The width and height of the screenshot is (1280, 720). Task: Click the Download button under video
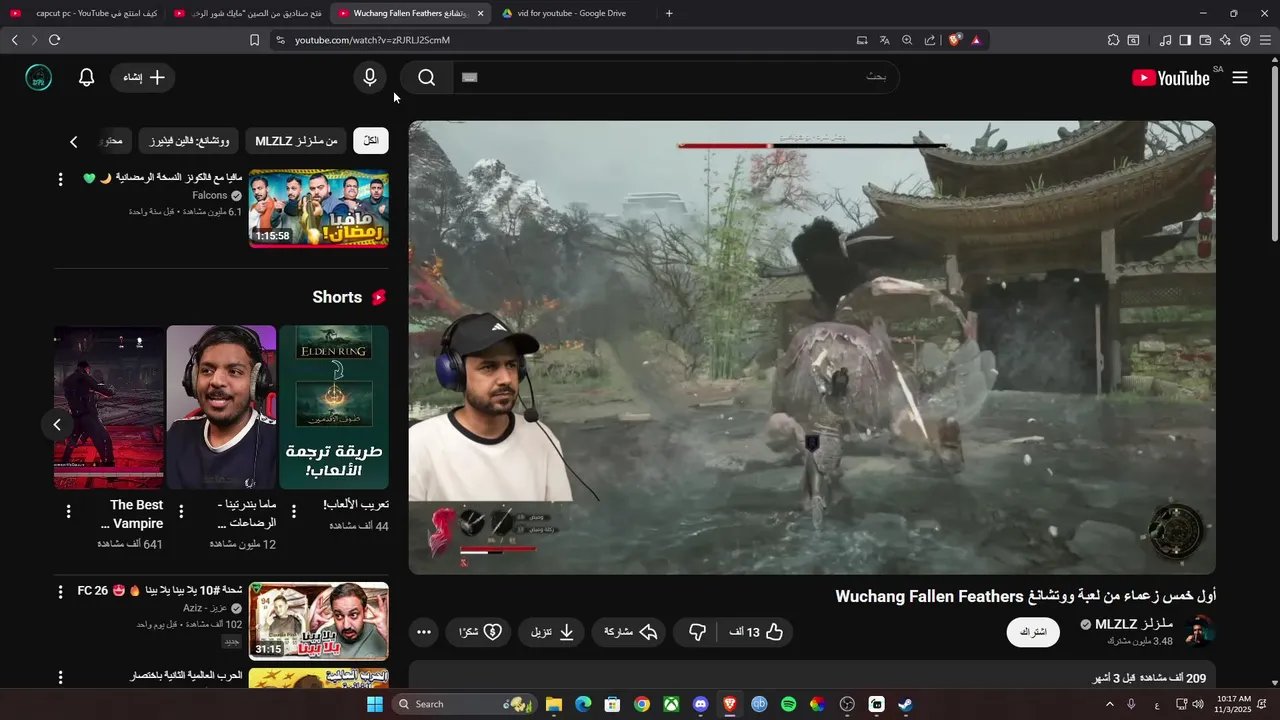tap(551, 632)
